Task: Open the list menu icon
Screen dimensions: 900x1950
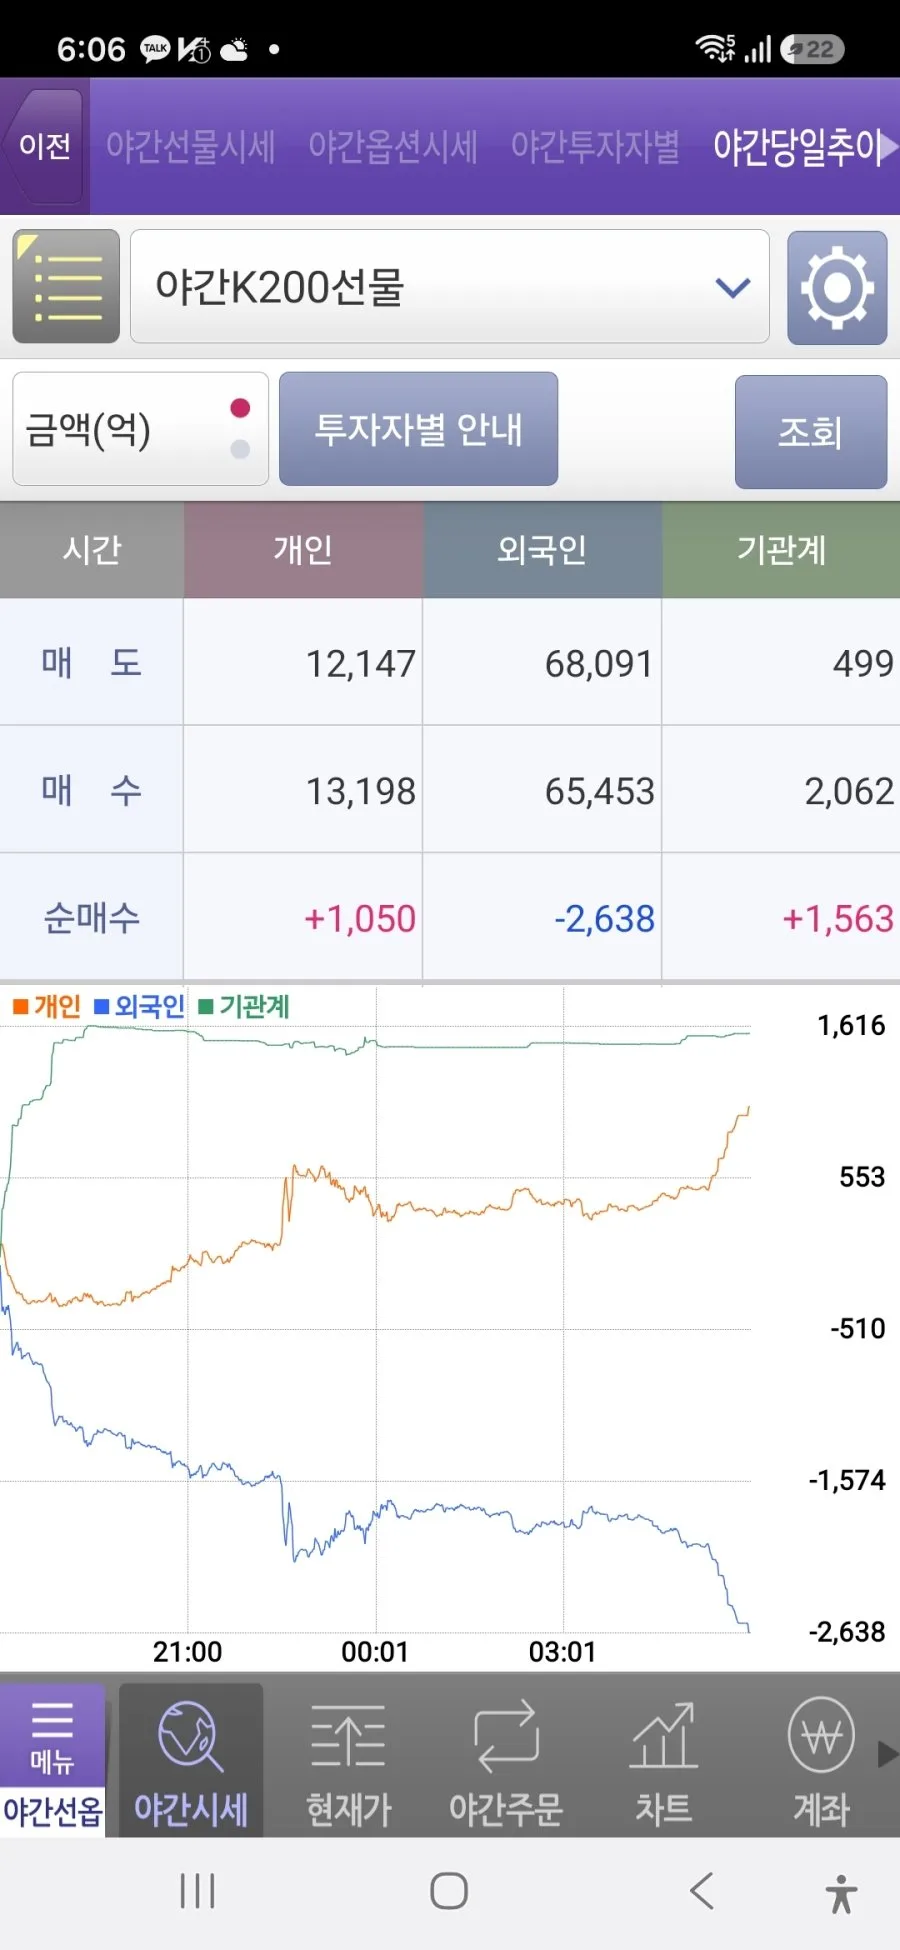Action: pyautogui.click(x=66, y=287)
